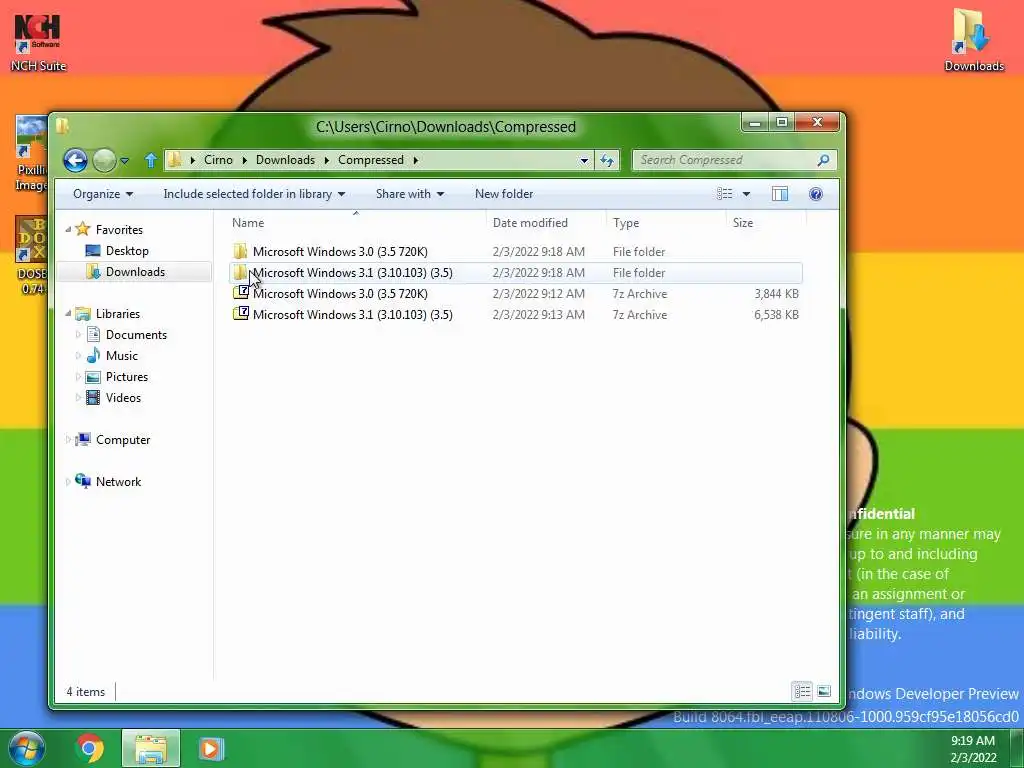Select the Microsoft Windows 3.0 (3.5 720K) folder icon

coord(240,251)
